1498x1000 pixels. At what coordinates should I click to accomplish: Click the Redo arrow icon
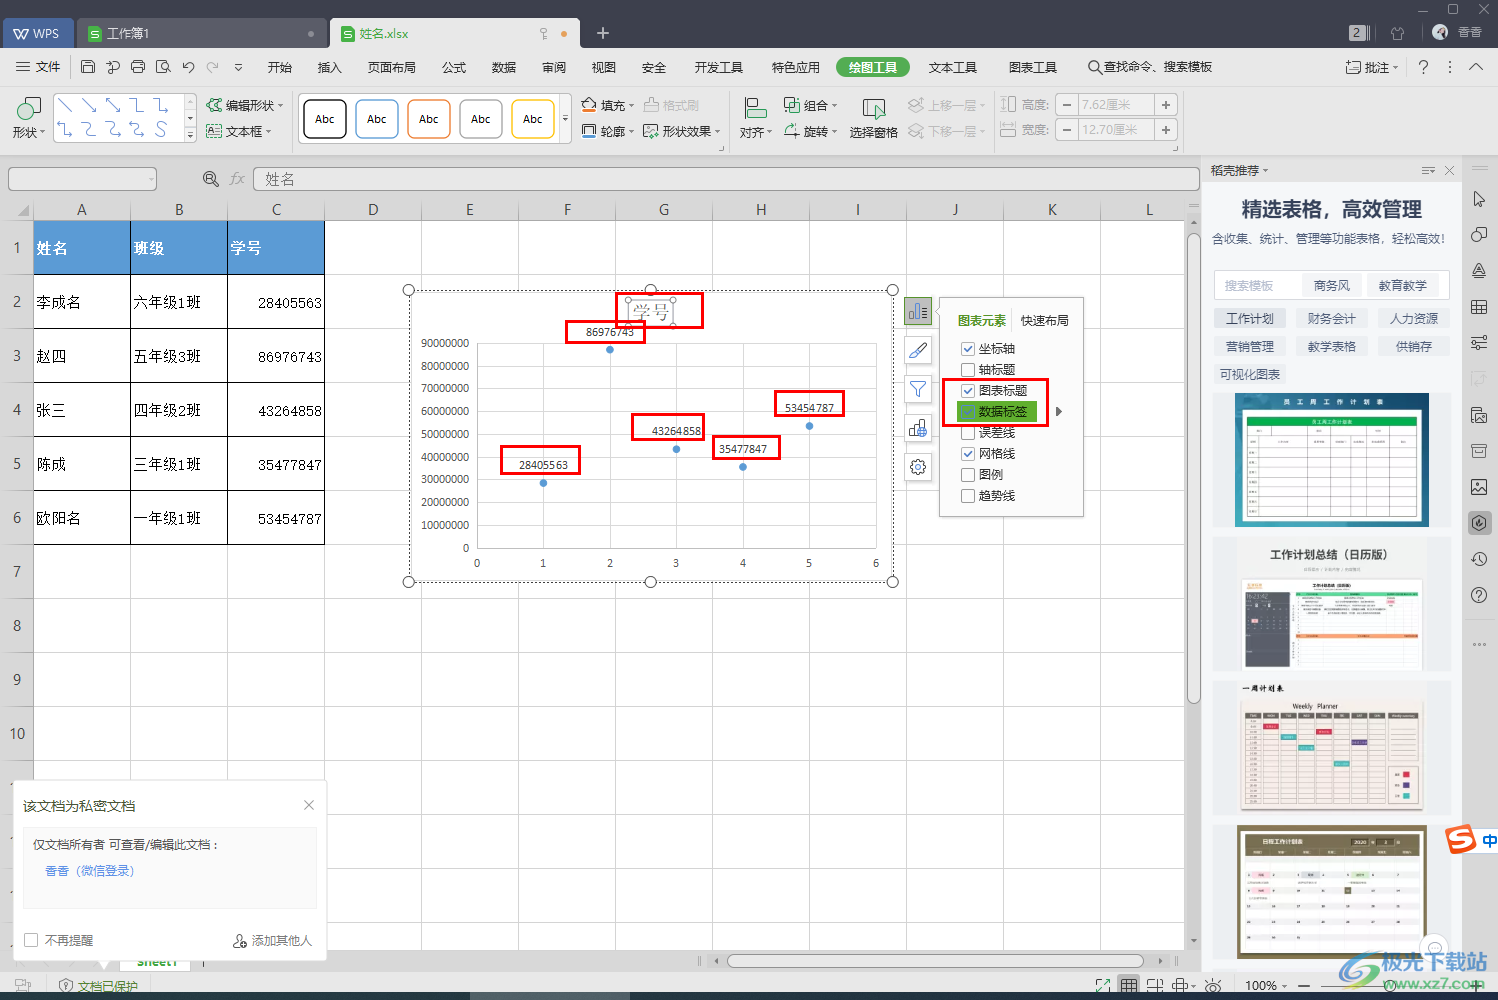[x=212, y=67]
